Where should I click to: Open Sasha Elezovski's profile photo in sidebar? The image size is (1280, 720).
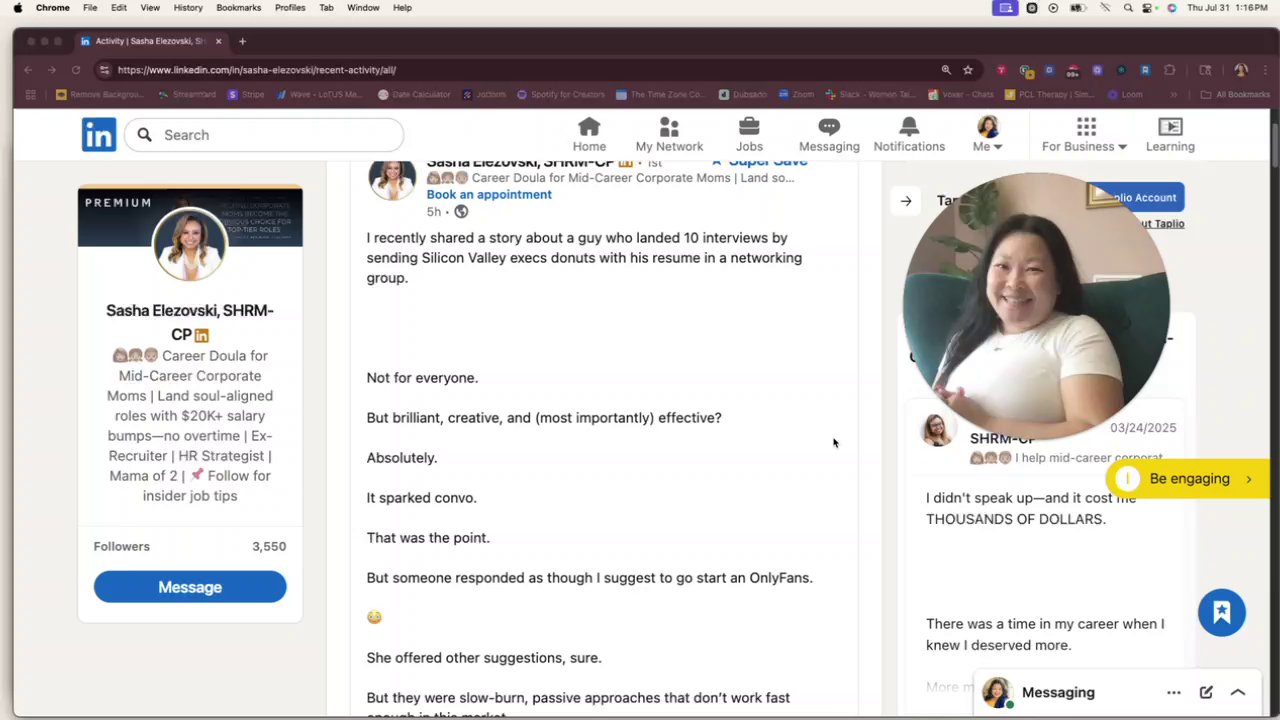[x=190, y=245]
